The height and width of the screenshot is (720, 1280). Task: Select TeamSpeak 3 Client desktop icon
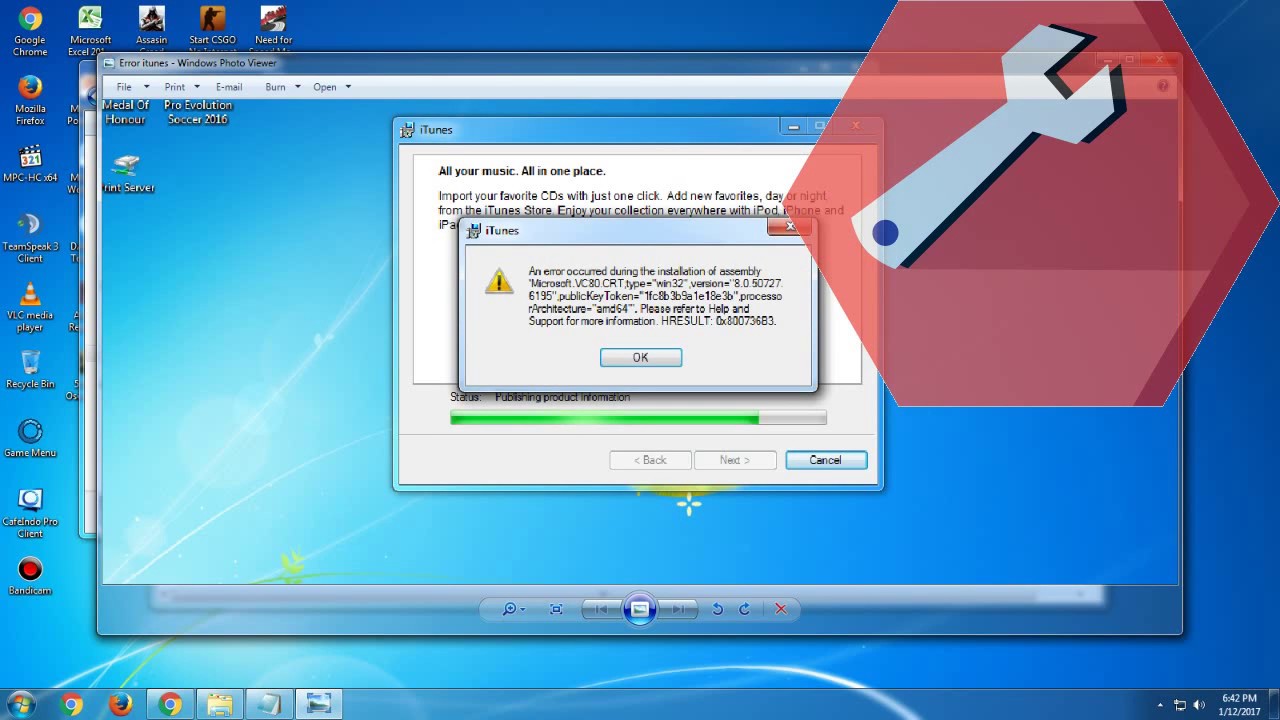pyautogui.click(x=30, y=238)
